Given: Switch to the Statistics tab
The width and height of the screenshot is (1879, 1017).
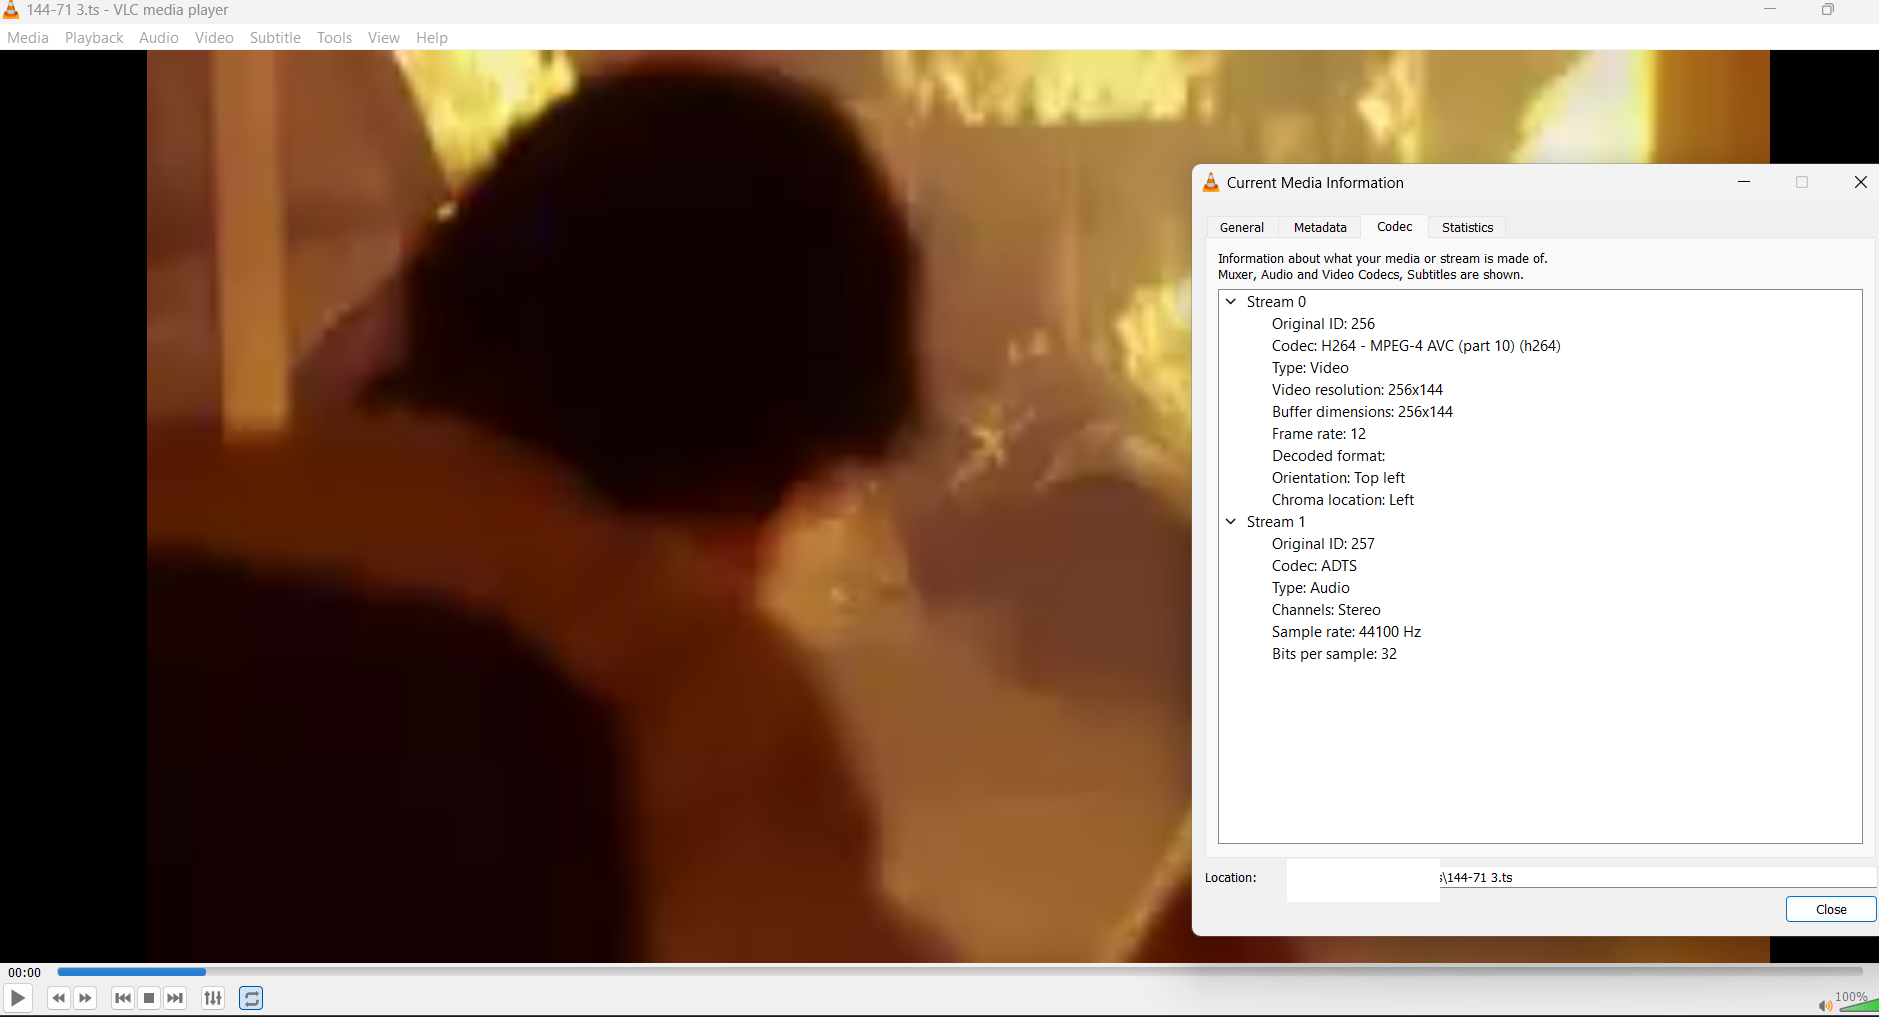Looking at the screenshot, I should click(1468, 228).
